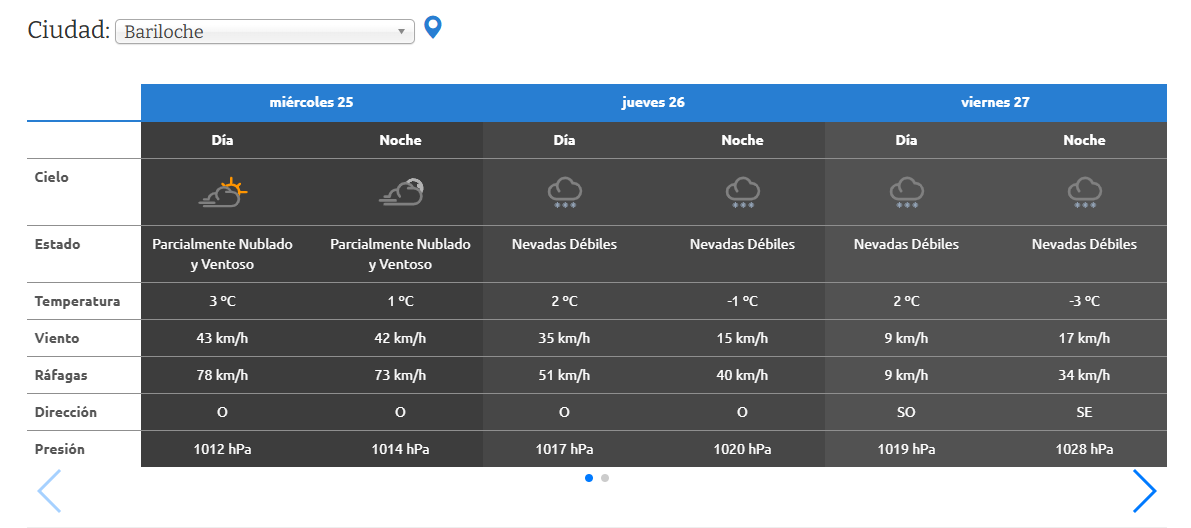1191x528 pixels.
Task: Click the jueves 26 night snow icon
Action: click(x=742, y=192)
